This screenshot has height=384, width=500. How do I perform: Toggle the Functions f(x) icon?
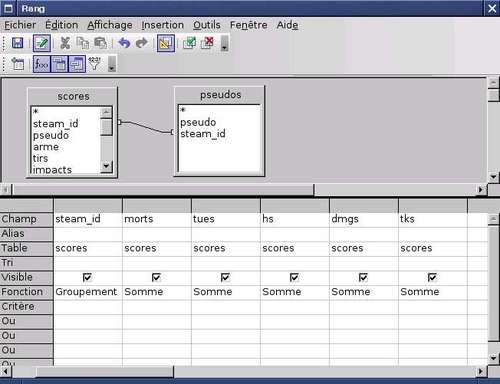coord(42,63)
